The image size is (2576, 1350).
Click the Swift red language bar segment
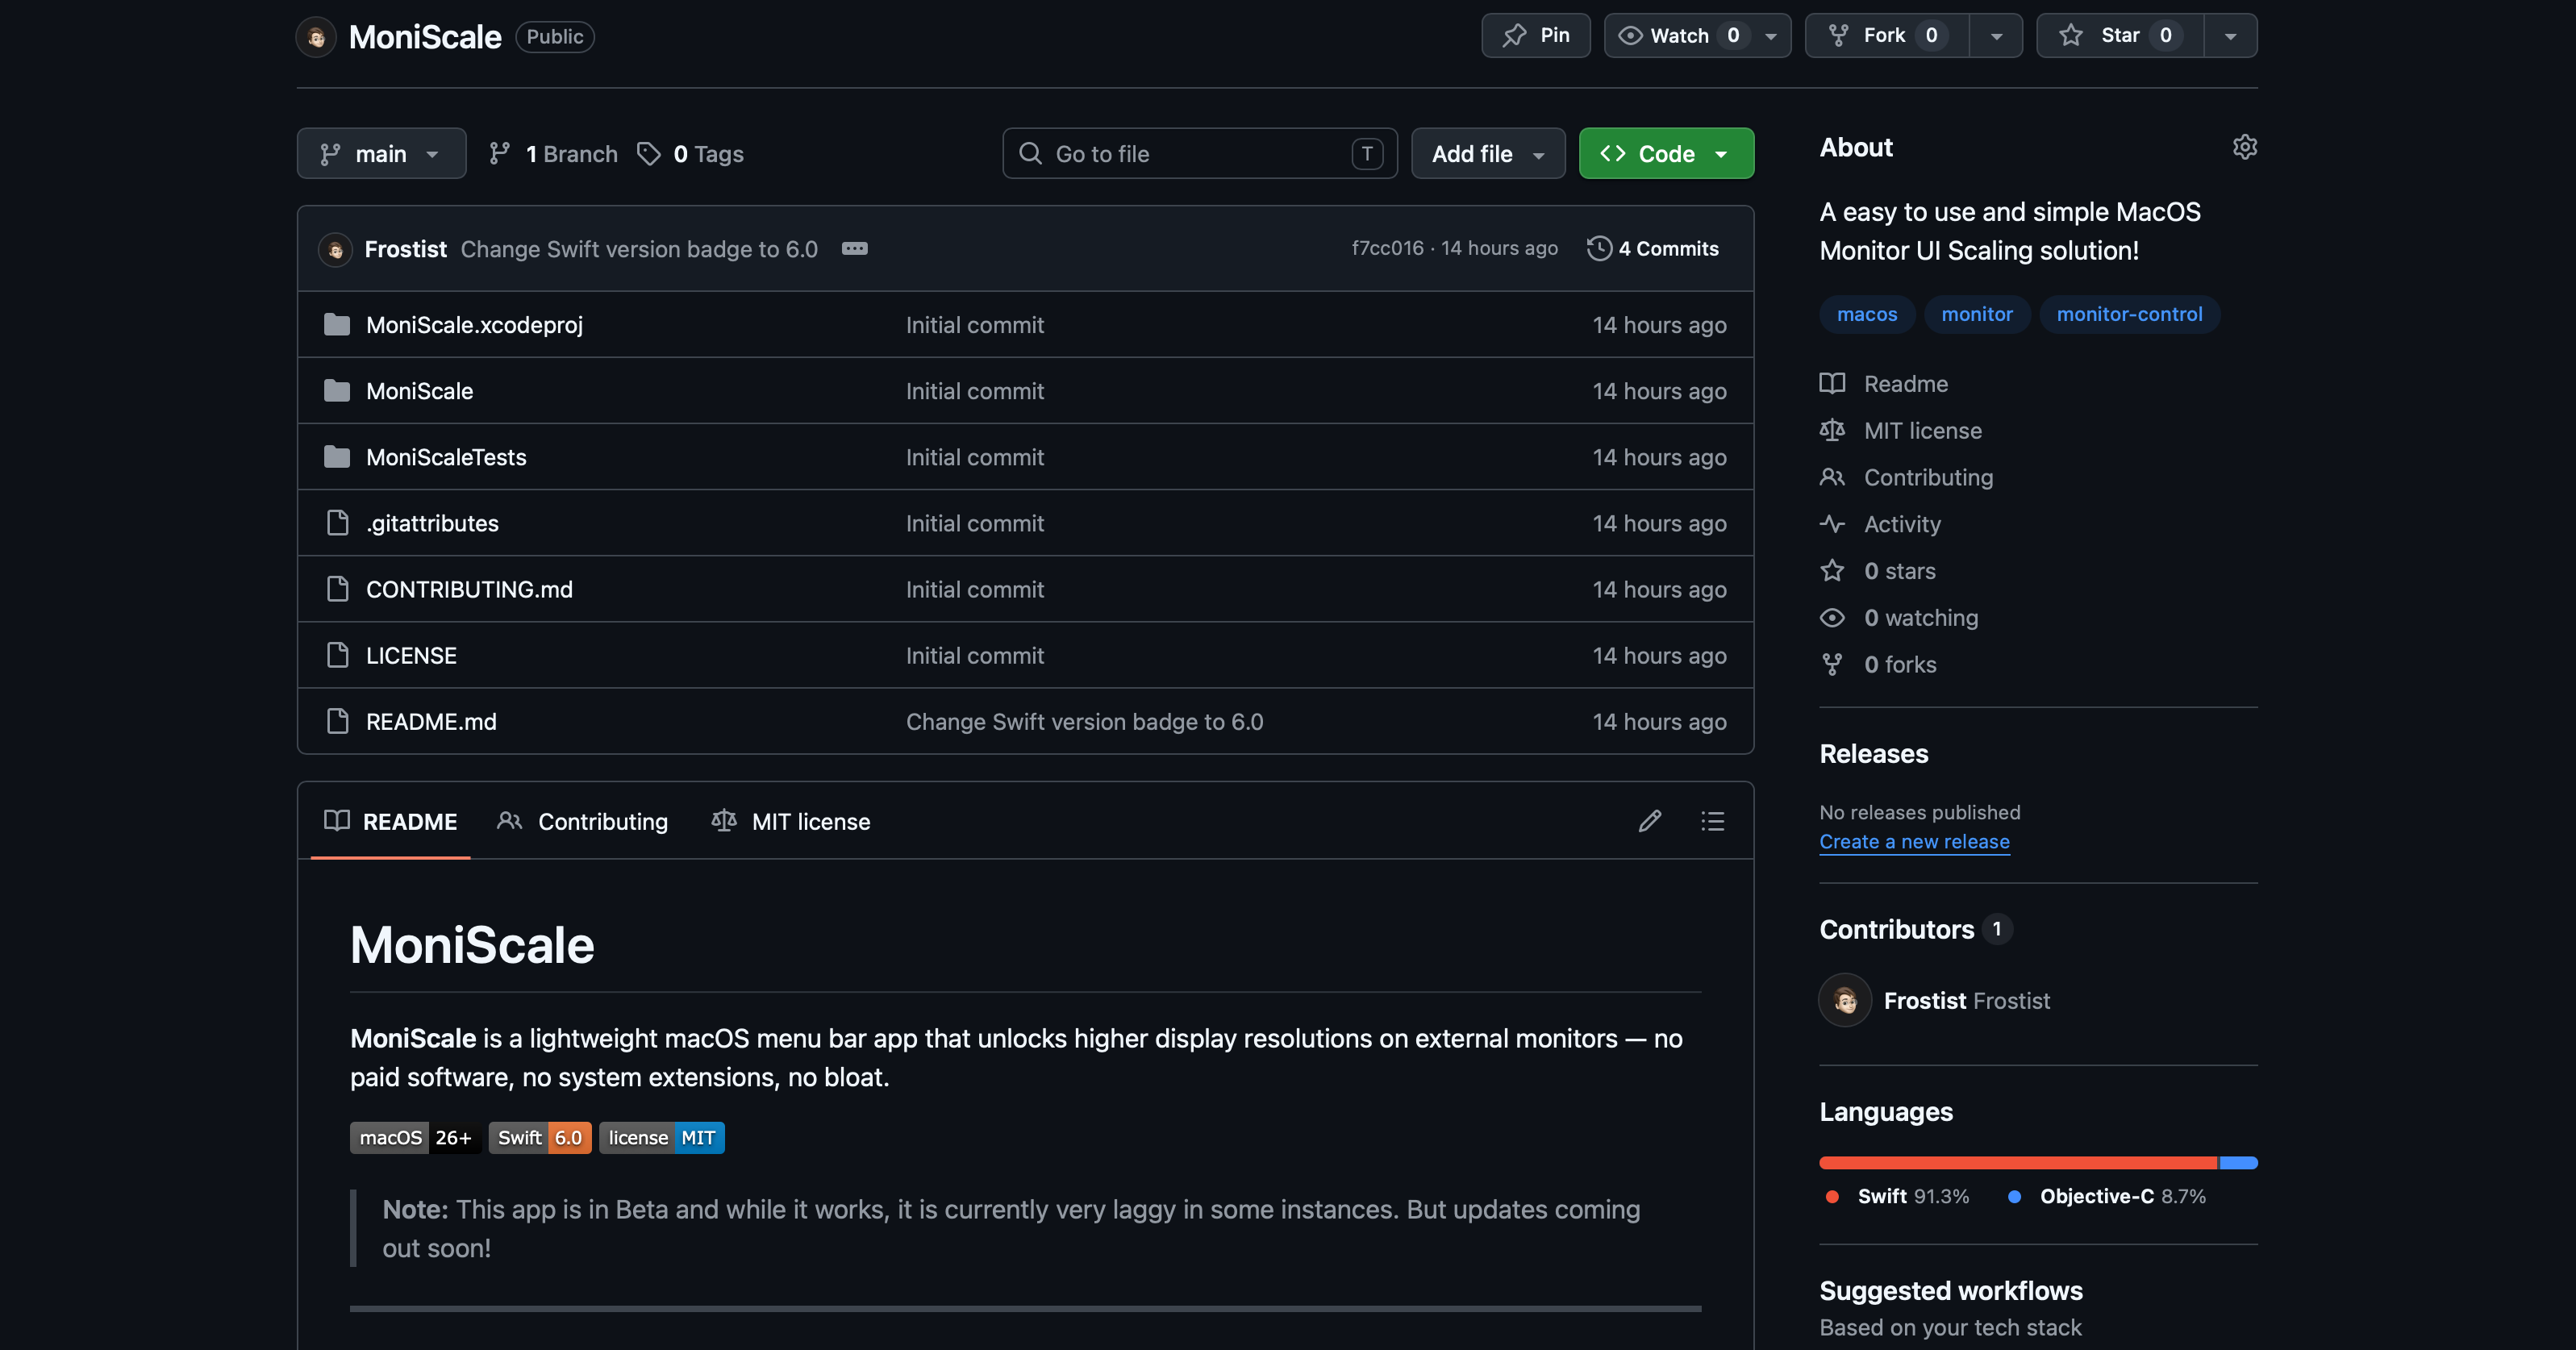point(2018,1163)
